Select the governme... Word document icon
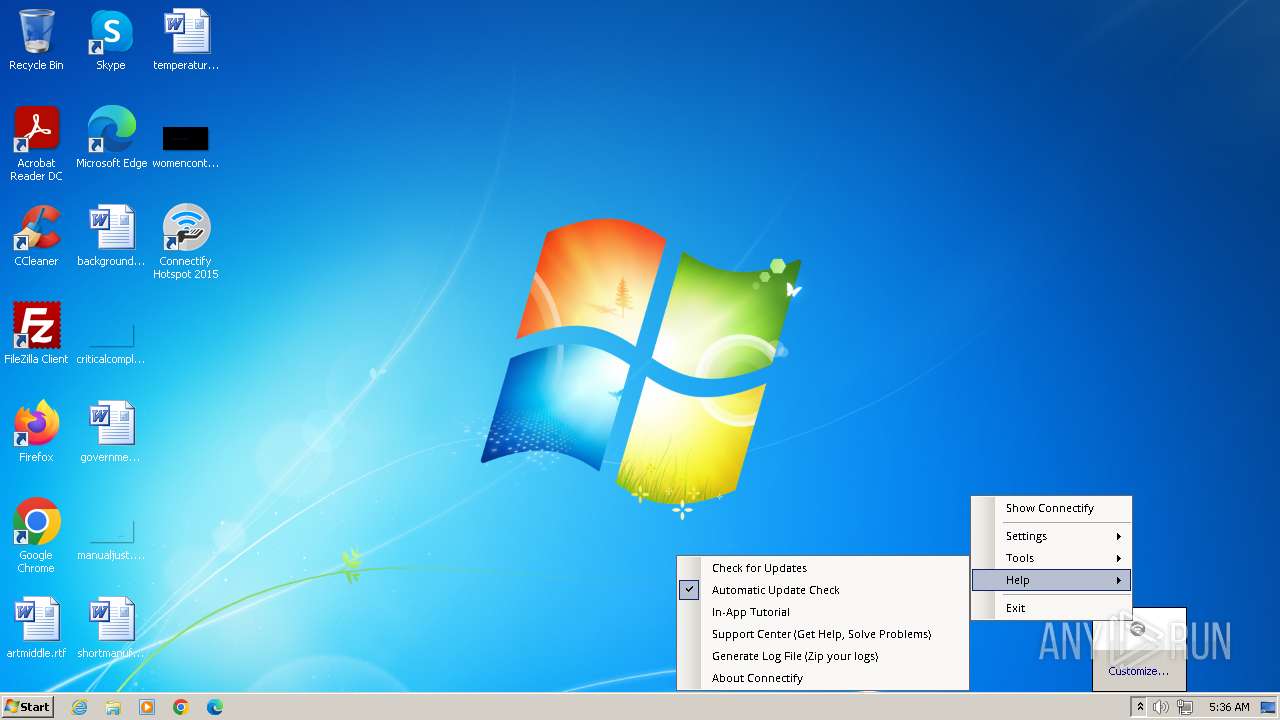This screenshot has height=720, width=1280. (111, 432)
